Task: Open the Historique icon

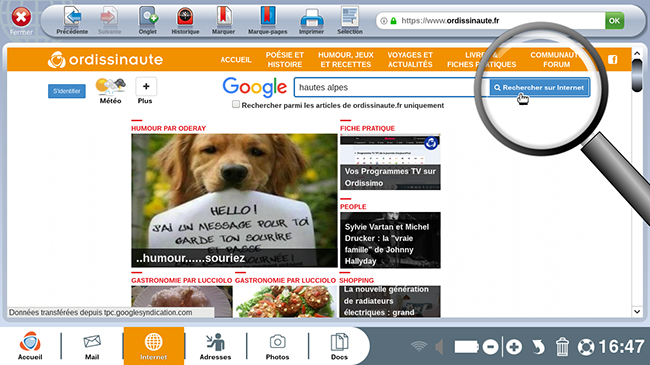Action: (185, 17)
